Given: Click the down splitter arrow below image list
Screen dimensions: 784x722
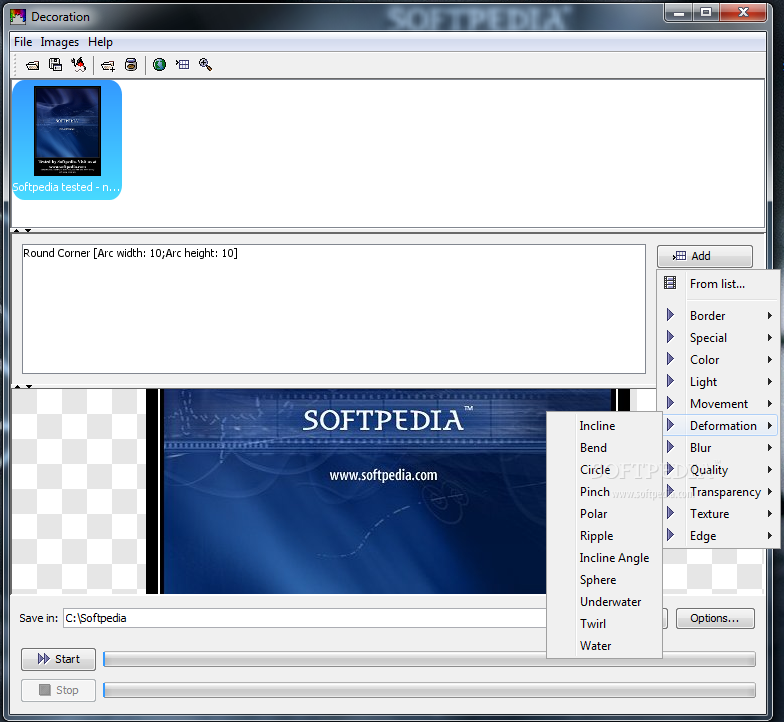Looking at the screenshot, I should click(x=28, y=230).
